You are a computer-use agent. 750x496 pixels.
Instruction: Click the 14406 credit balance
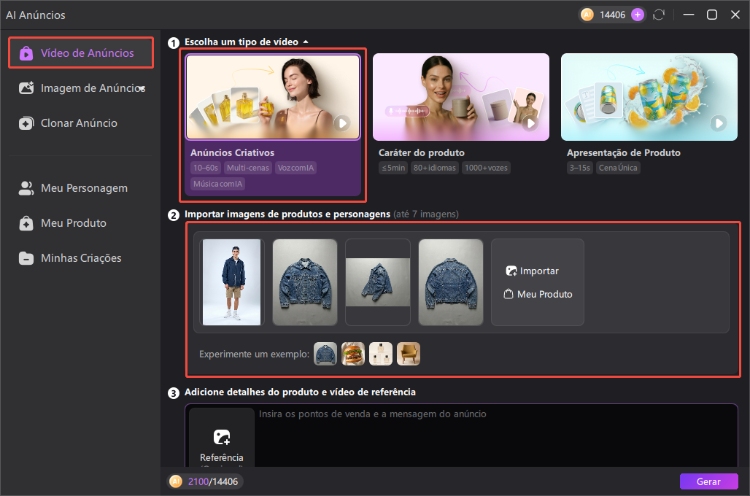(x=612, y=15)
